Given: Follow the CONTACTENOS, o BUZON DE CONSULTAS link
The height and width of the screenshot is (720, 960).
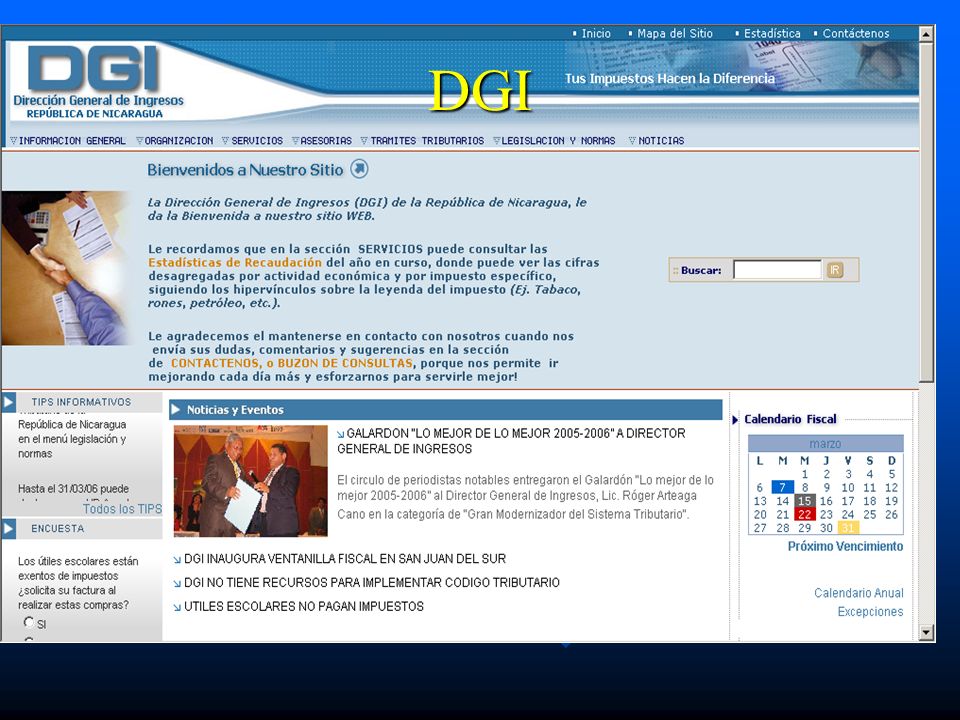Looking at the screenshot, I should (291, 363).
